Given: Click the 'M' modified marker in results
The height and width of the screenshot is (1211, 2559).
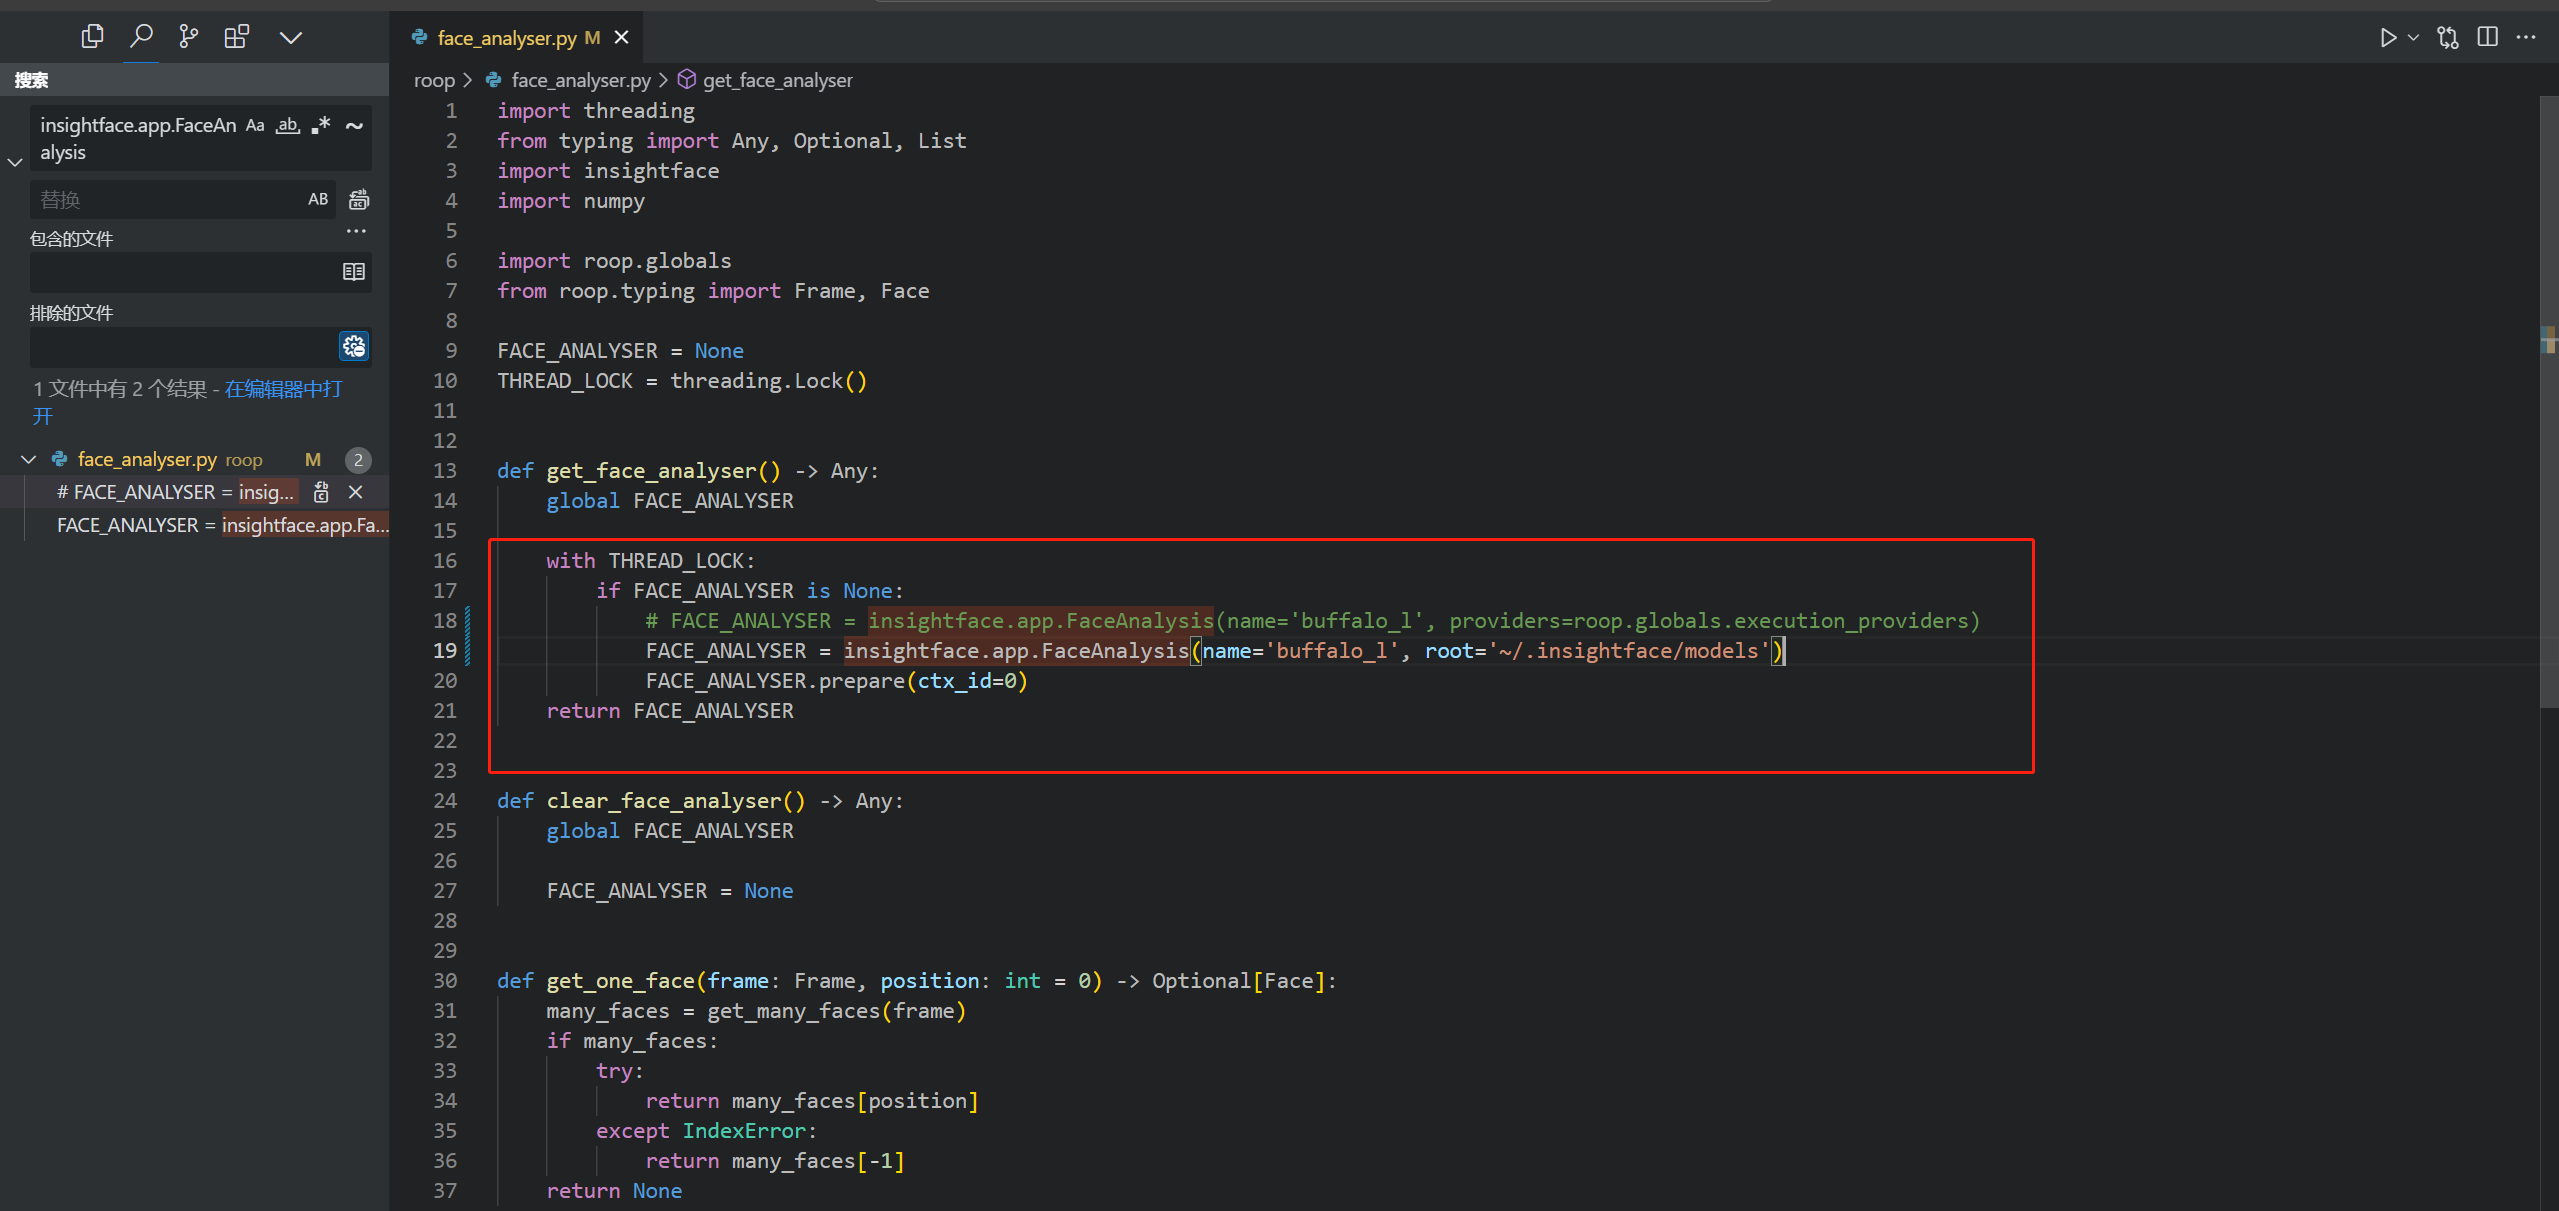Looking at the screenshot, I should 313,459.
